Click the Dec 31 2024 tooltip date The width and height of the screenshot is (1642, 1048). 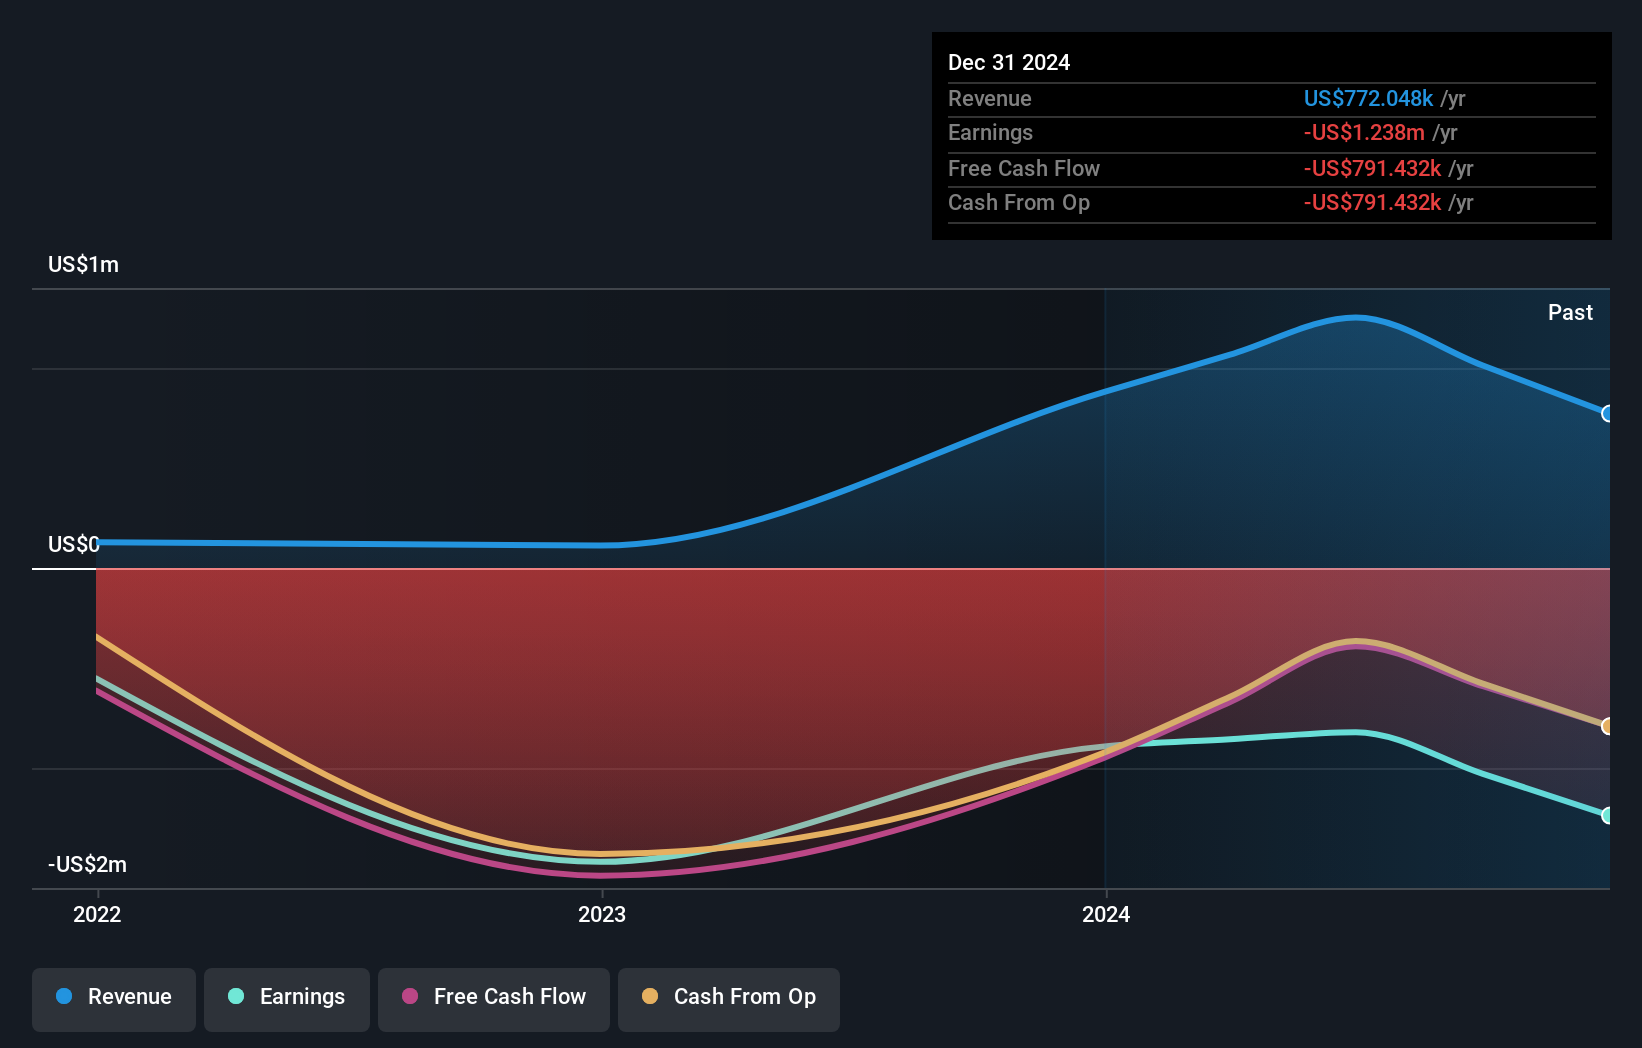coord(1009,62)
